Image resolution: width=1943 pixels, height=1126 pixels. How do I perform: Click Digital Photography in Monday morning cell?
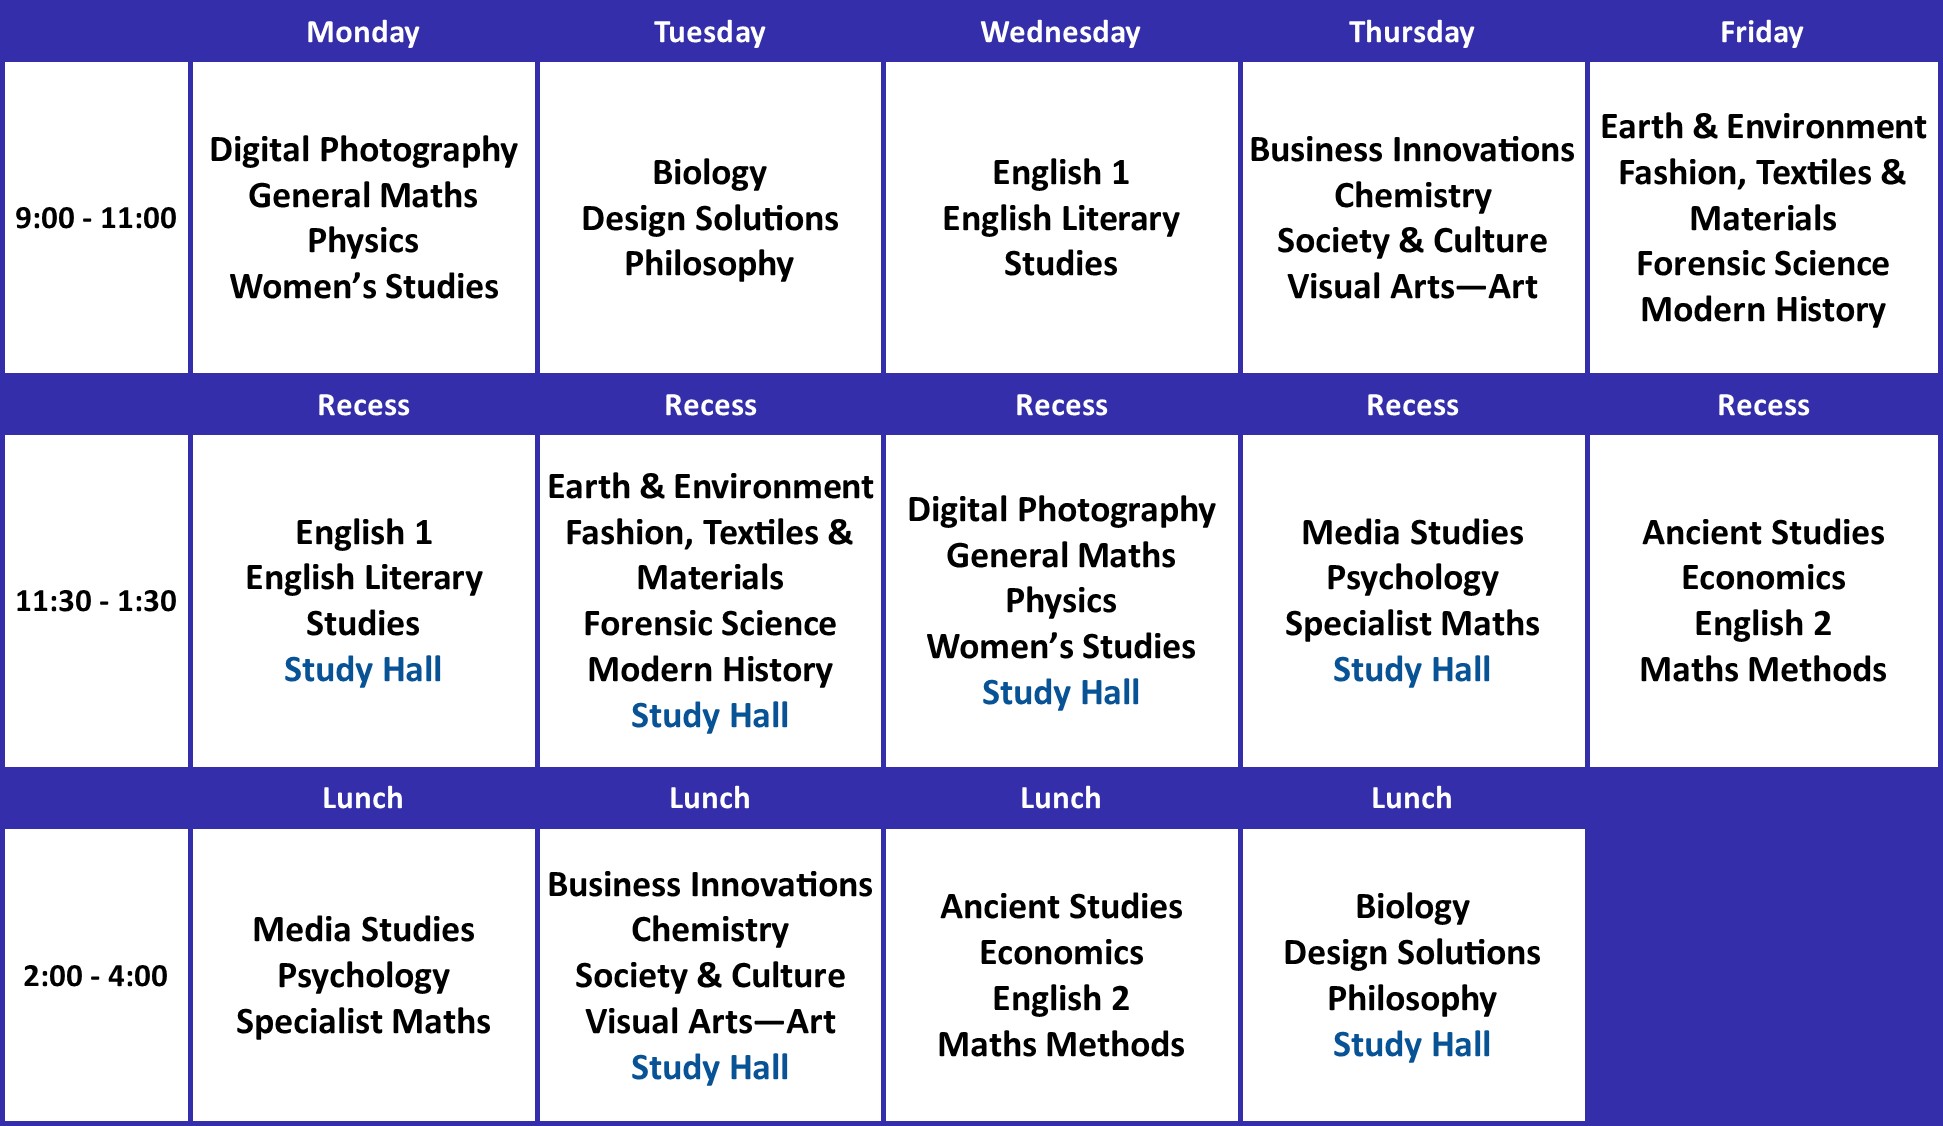point(363,150)
